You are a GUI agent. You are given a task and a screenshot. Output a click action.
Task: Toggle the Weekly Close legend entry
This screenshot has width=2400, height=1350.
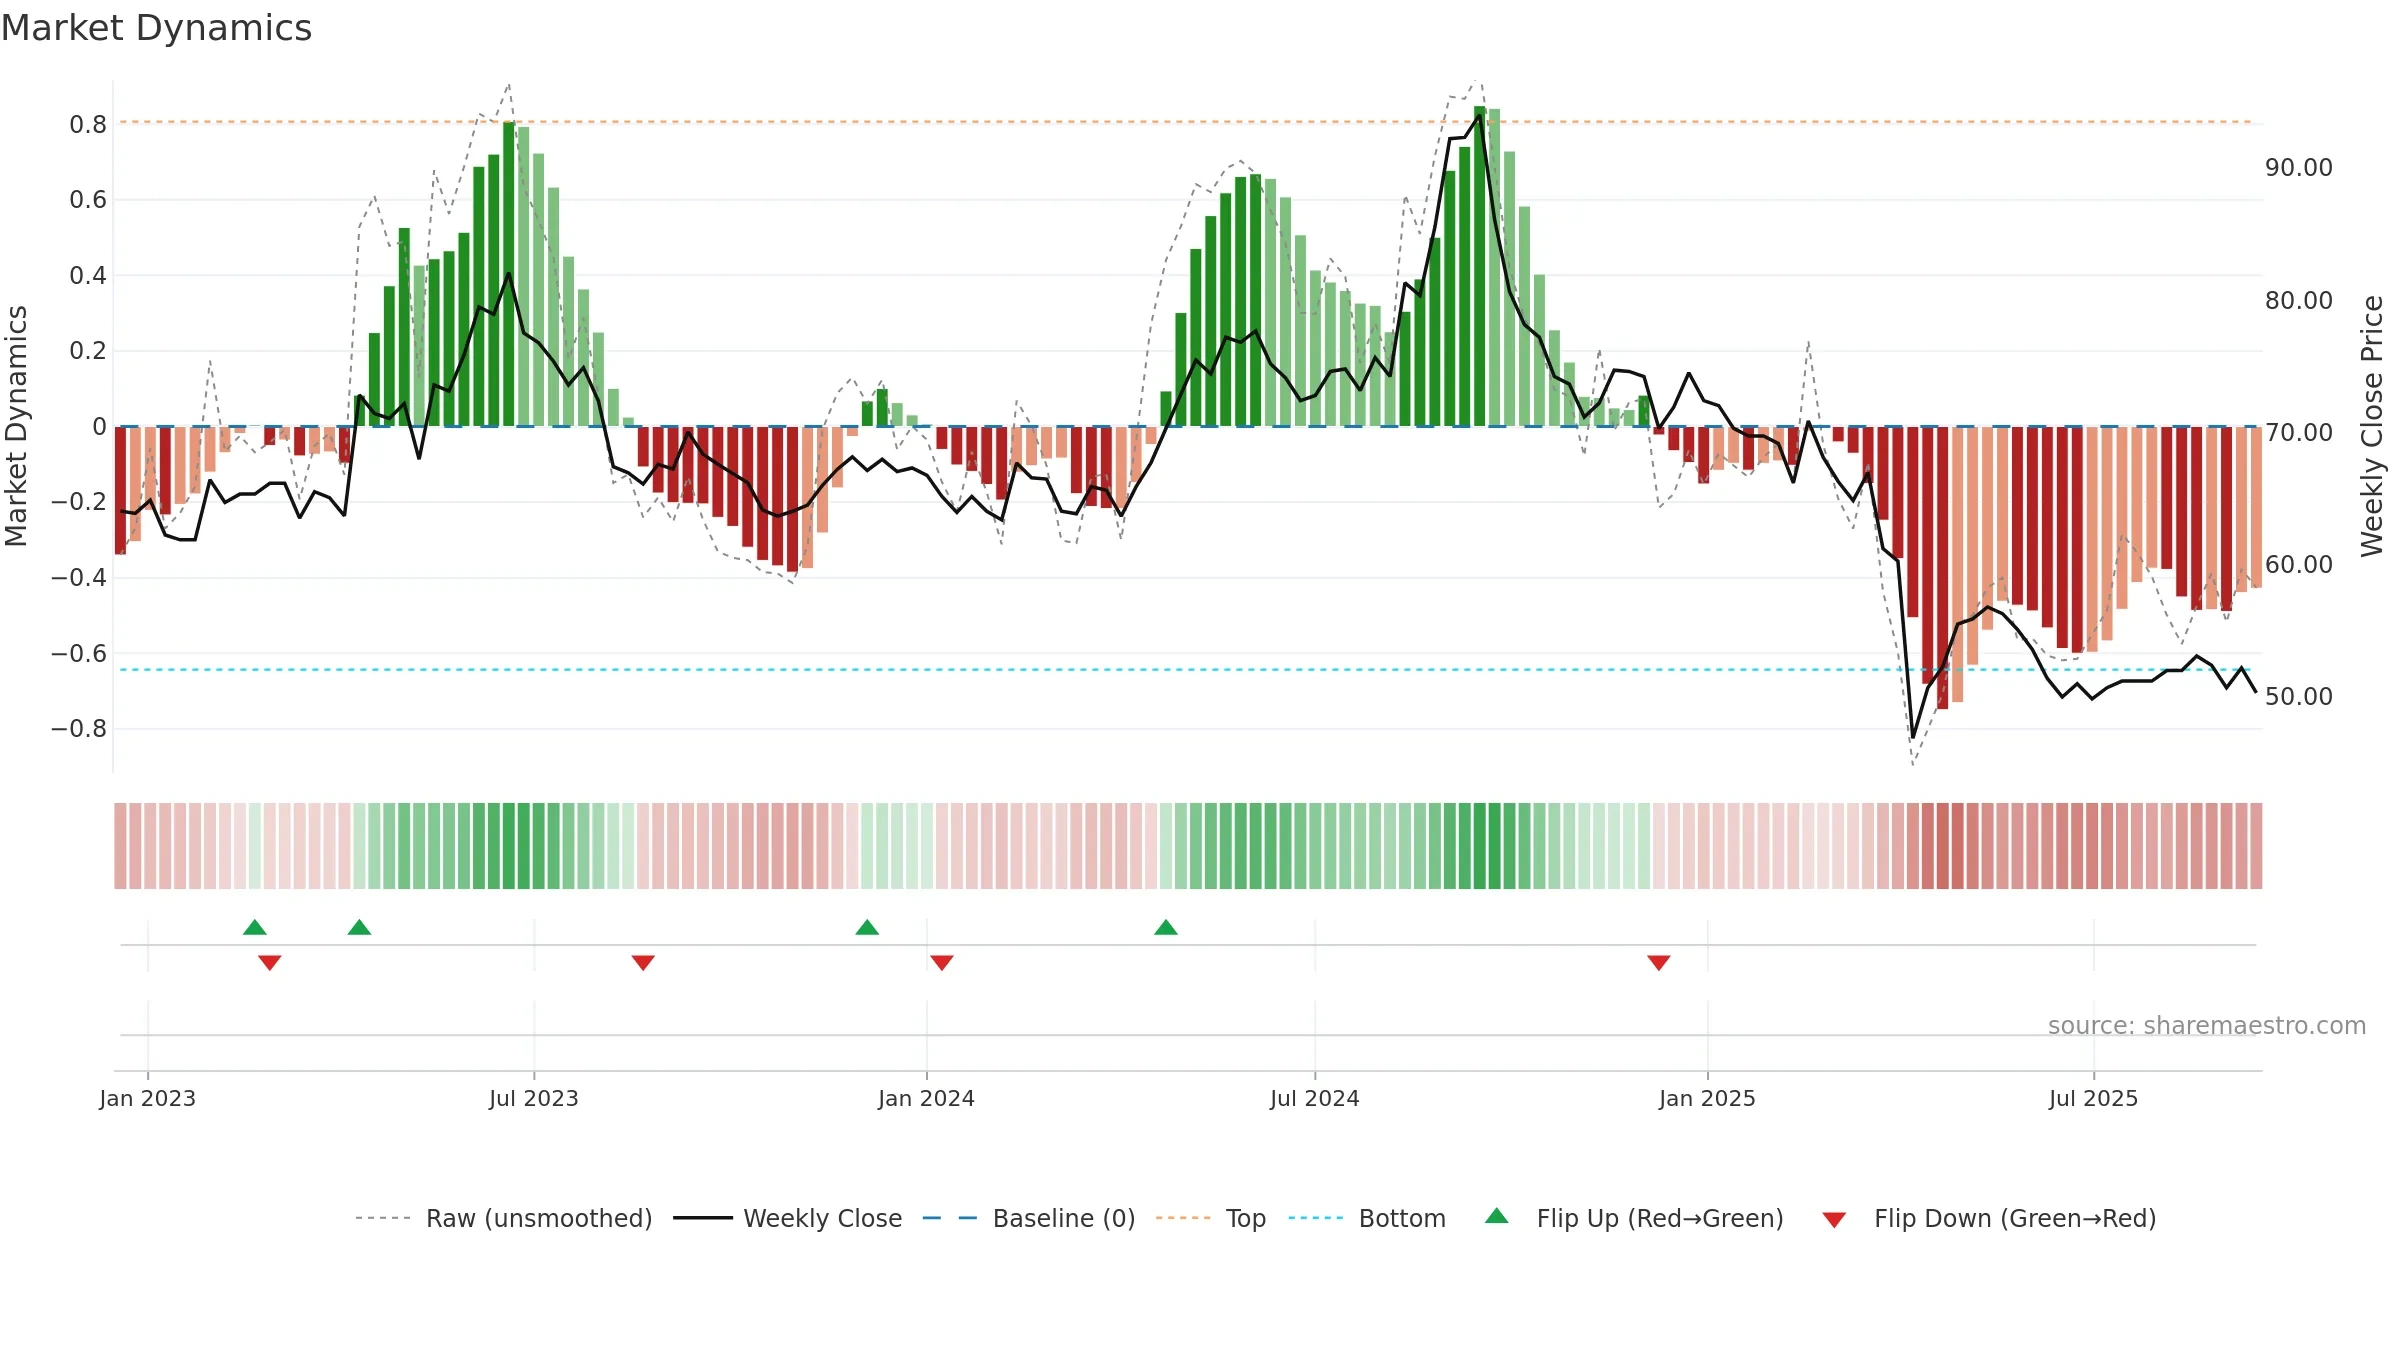(x=788, y=1218)
